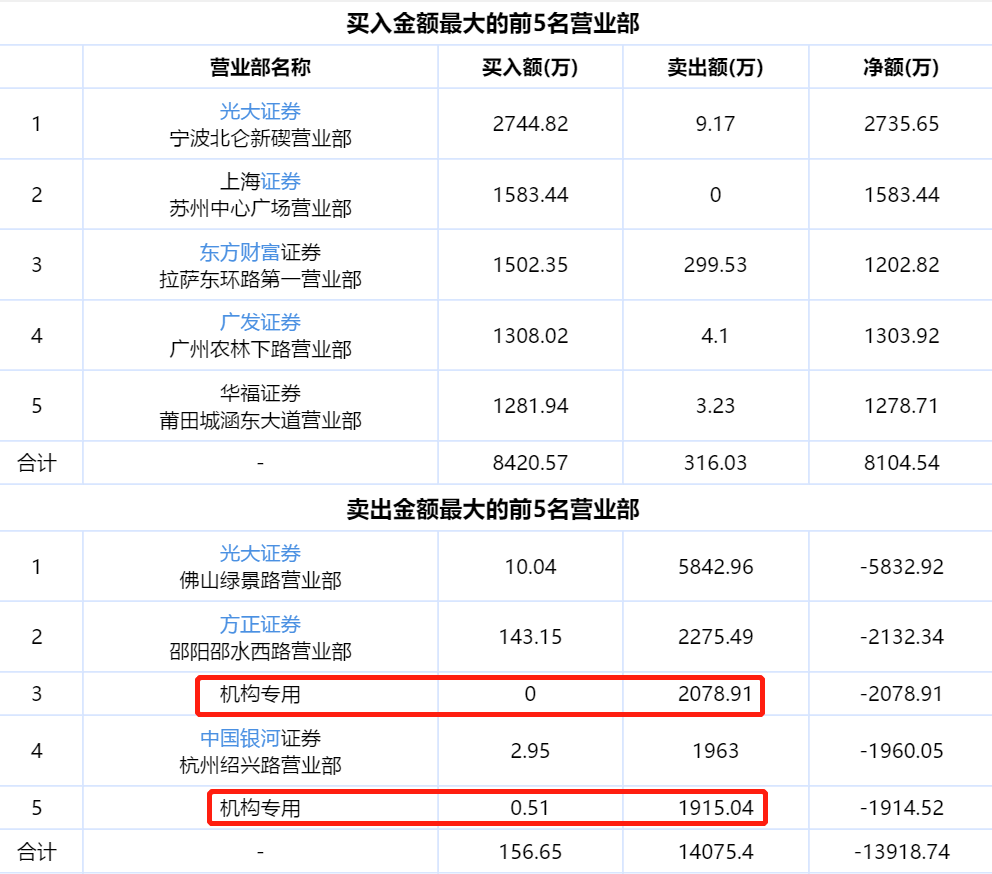
Task: Open the 方正证券 link
Action: coord(260,624)
